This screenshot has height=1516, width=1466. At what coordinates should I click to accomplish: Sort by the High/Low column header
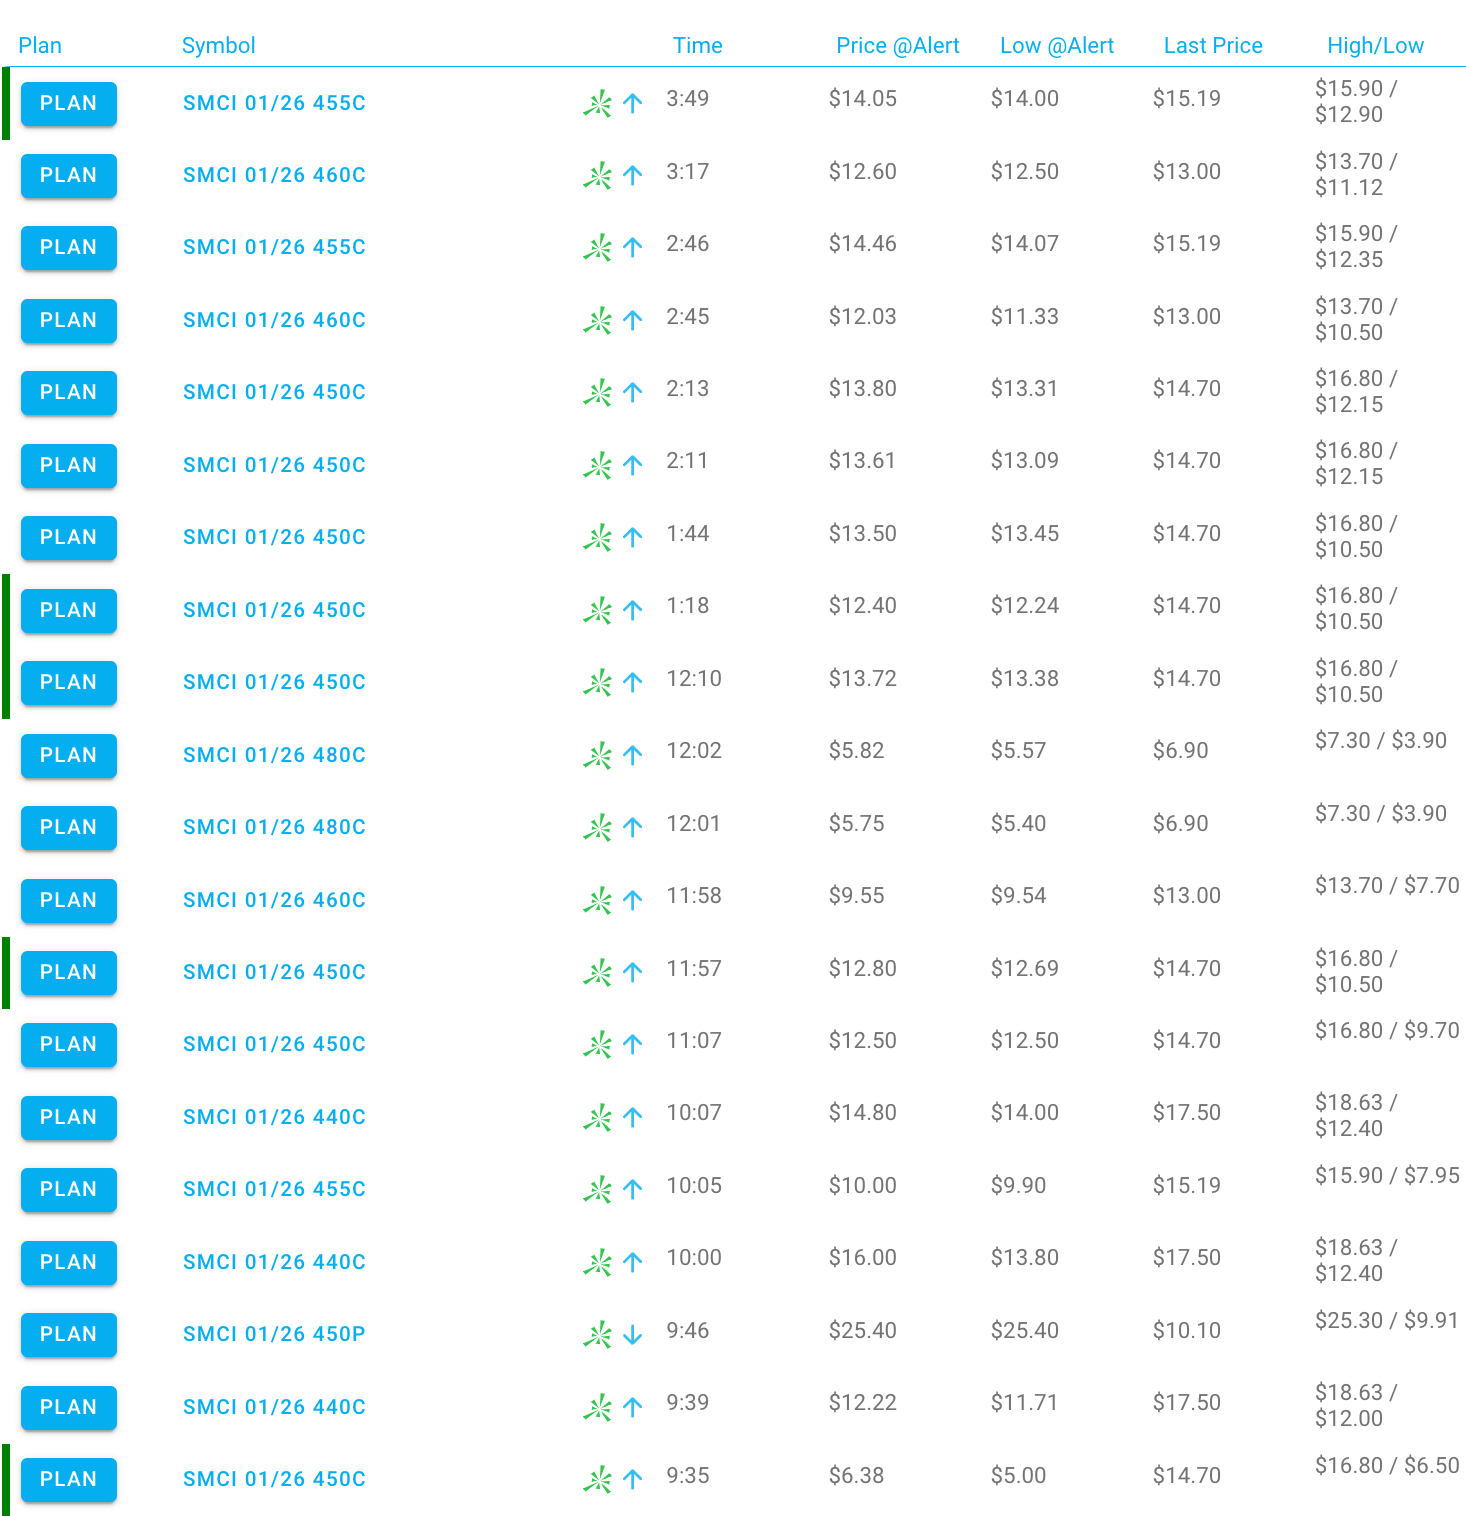(x=1375, y=46)
